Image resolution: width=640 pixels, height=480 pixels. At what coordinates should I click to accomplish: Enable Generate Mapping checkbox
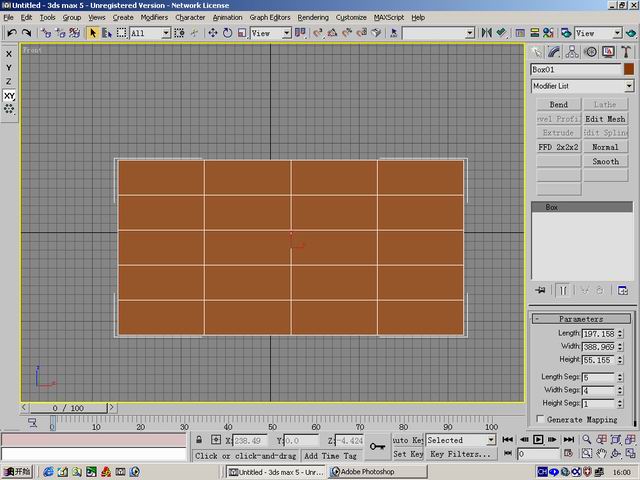pyautogui.click(x=542, y=419)
